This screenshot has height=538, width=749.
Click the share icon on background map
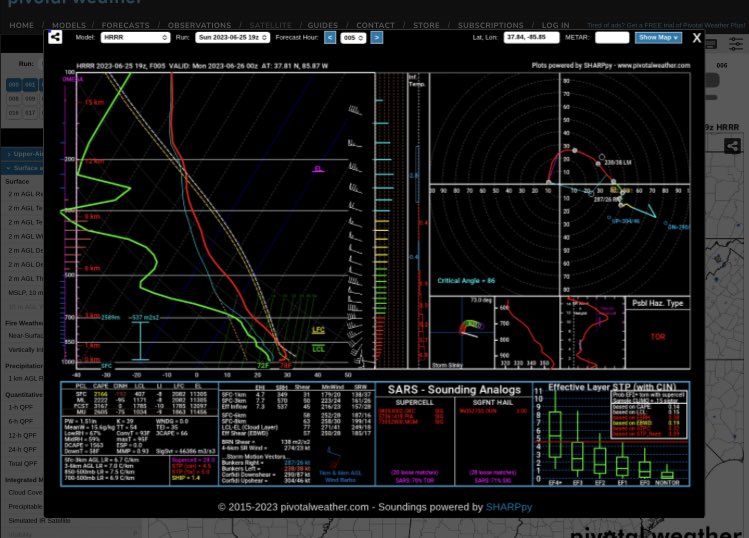click(732, 145)
